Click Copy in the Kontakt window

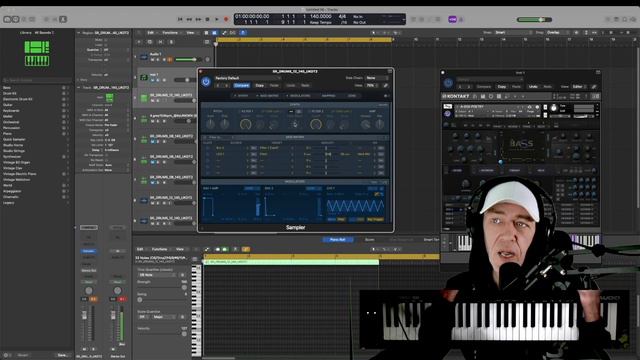(502, 87)
